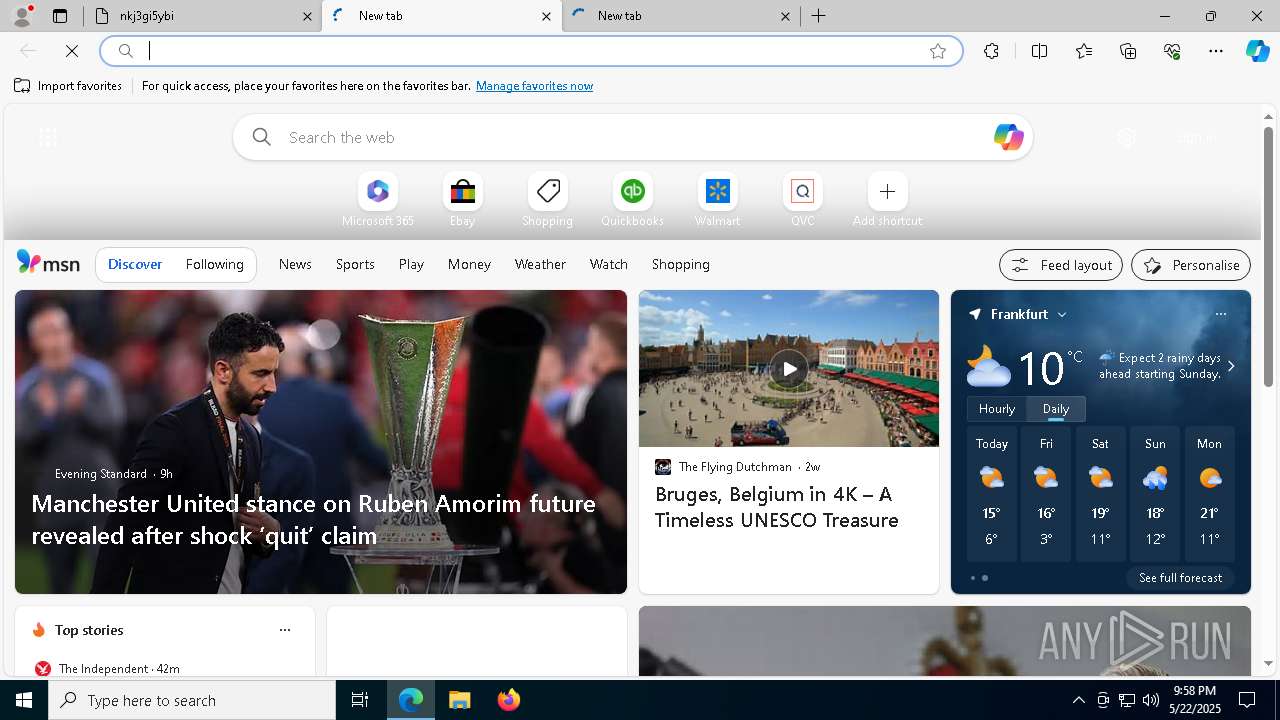
Task: Select the Following feed
Action: click(214, 264)
